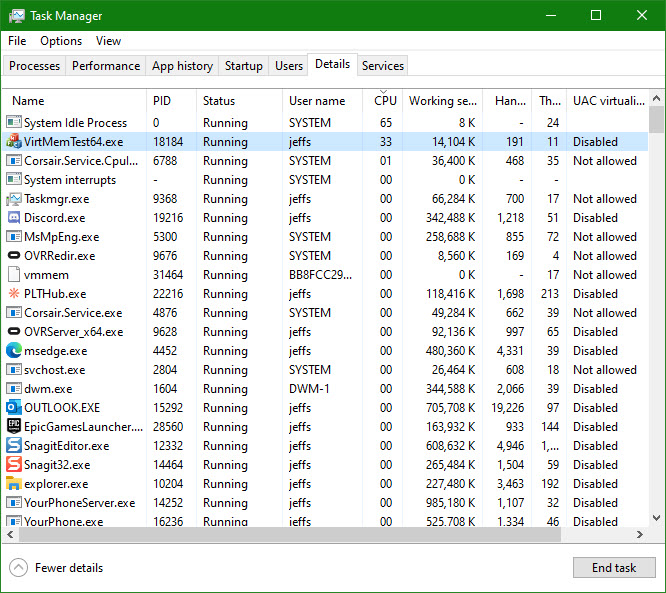Screen dimensions: 666x593
Task: Open the File menu
Action: point(17,41)
